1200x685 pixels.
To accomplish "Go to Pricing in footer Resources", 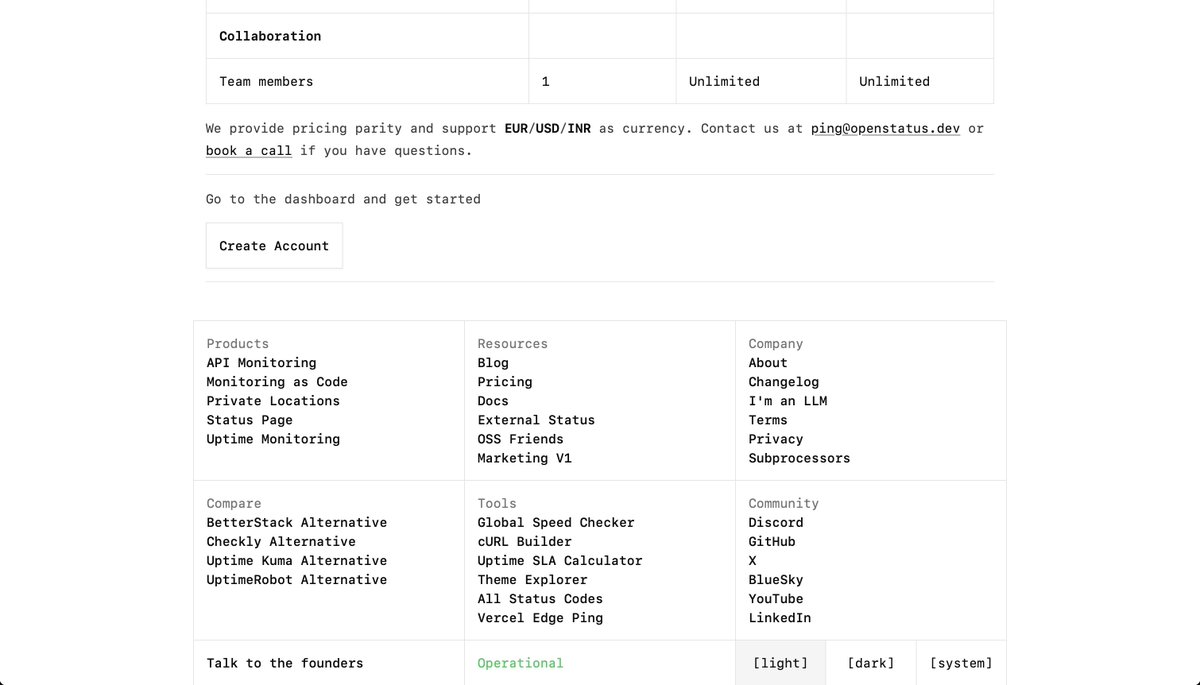I will (x=505, y=382).
